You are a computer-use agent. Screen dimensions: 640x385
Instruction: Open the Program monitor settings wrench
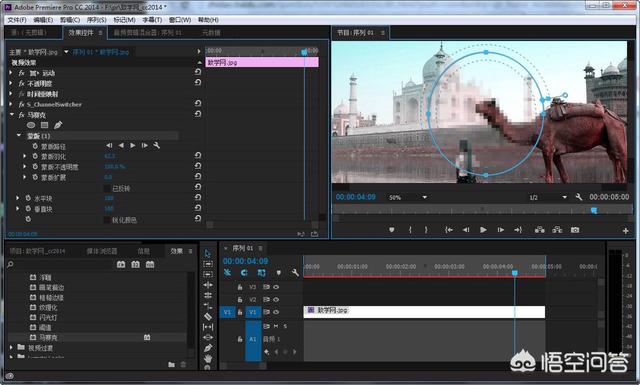[578, 197]
